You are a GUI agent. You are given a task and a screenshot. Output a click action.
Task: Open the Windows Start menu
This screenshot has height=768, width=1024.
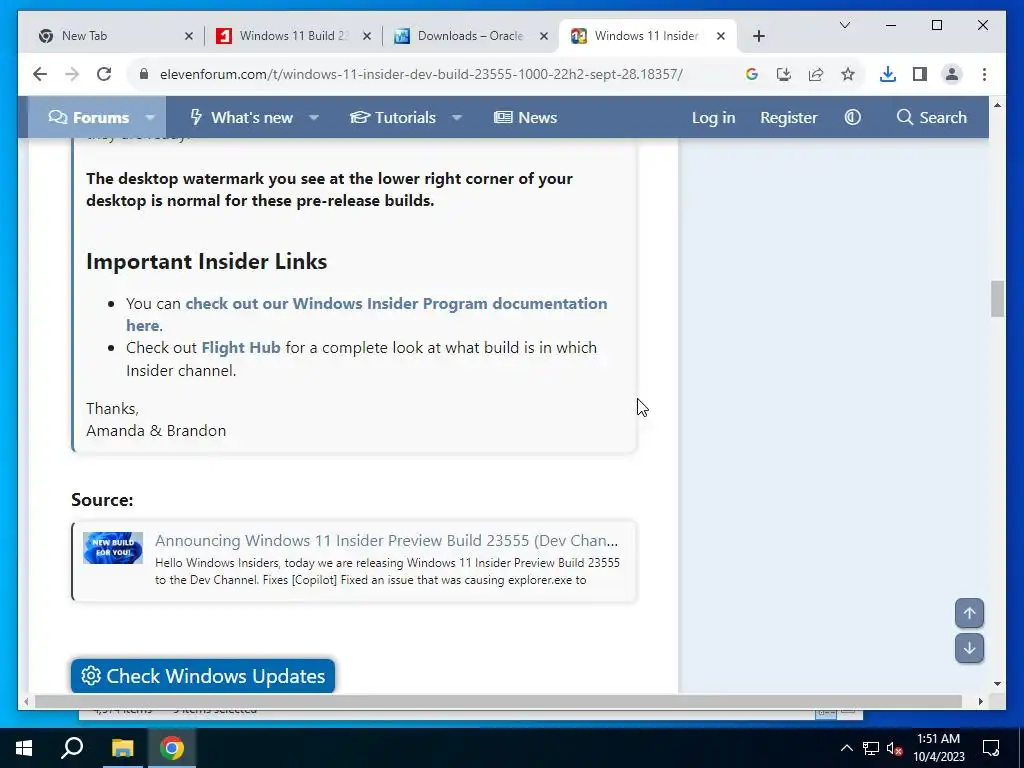pyautogui.click(x=24, y=748)
